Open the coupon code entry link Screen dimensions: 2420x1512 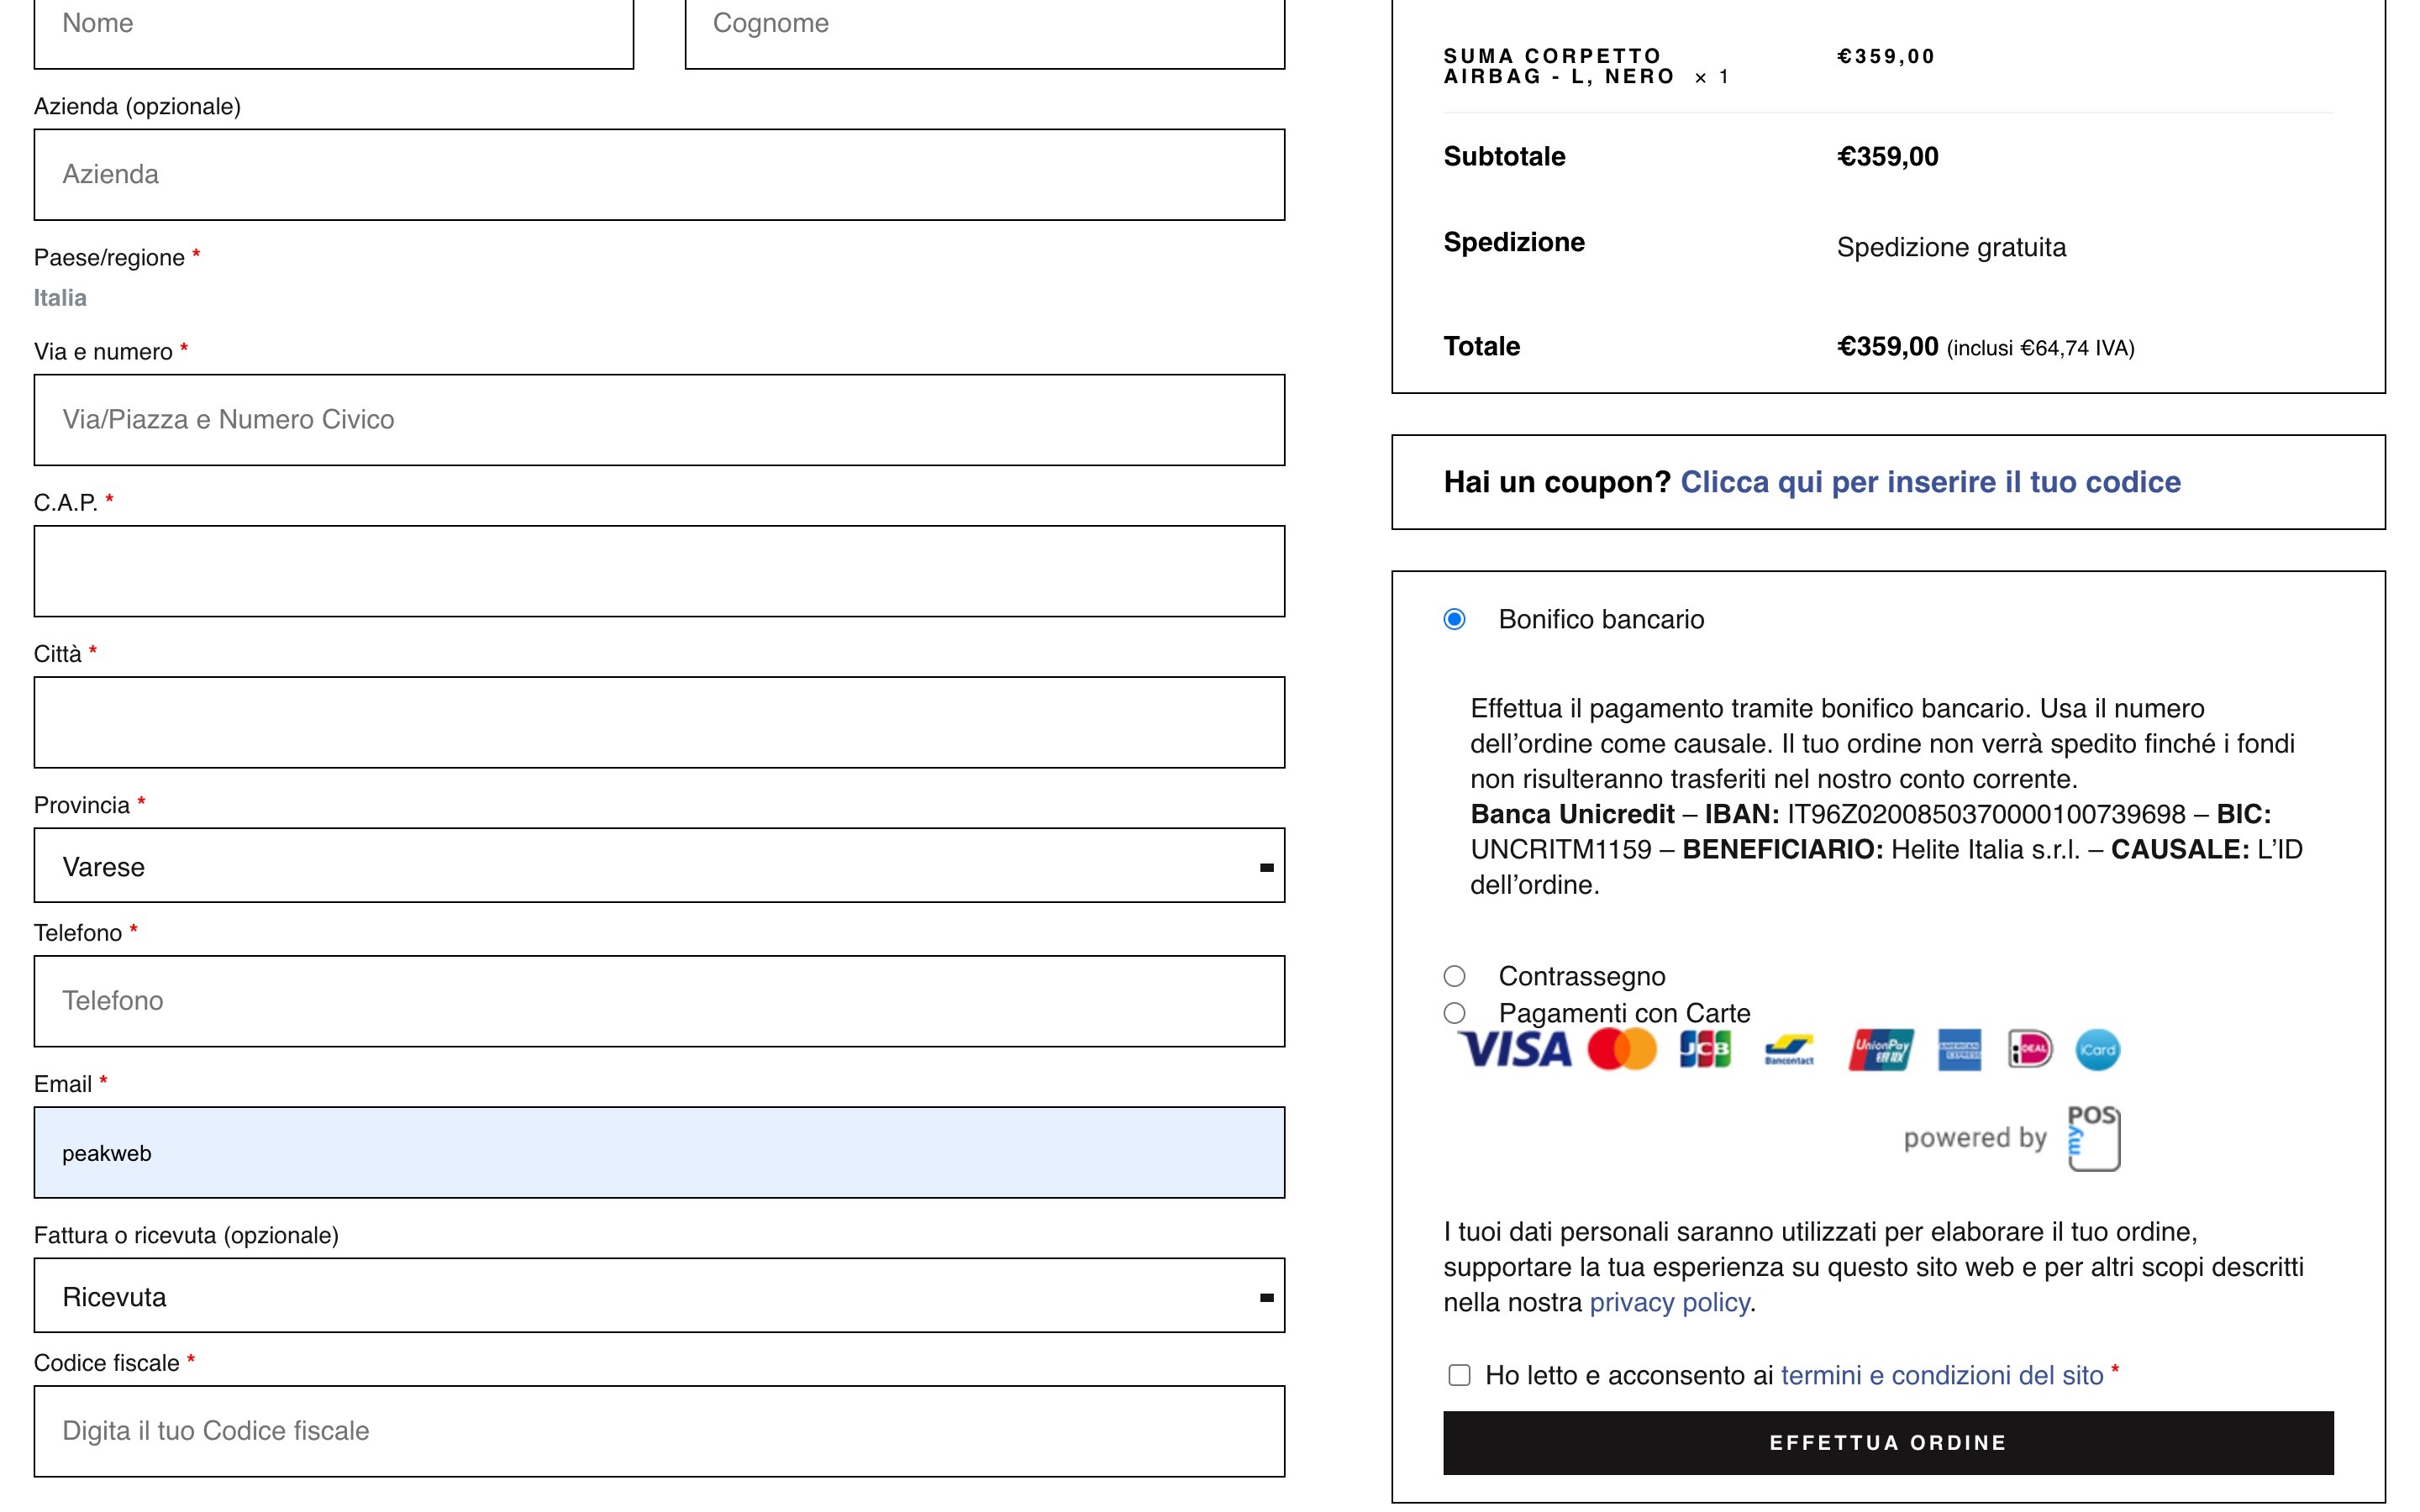1930,482
